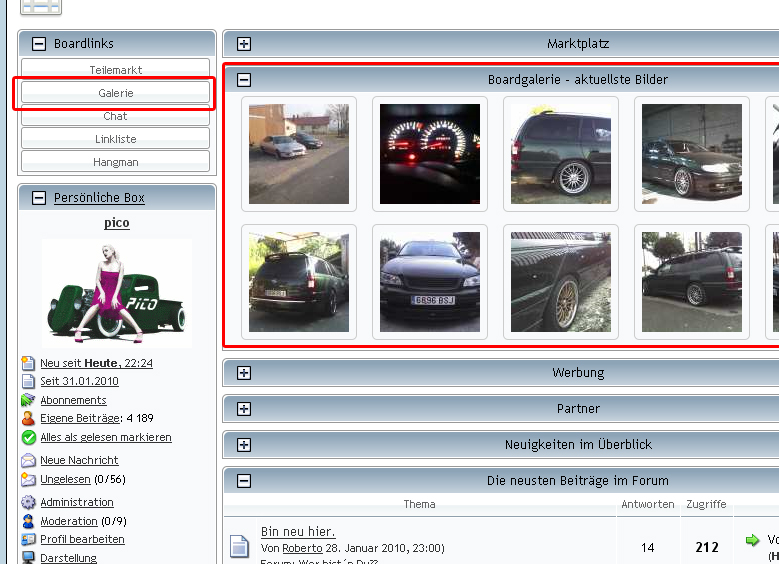Collapse the Boardgalerie section

click(x=244, y=80)
